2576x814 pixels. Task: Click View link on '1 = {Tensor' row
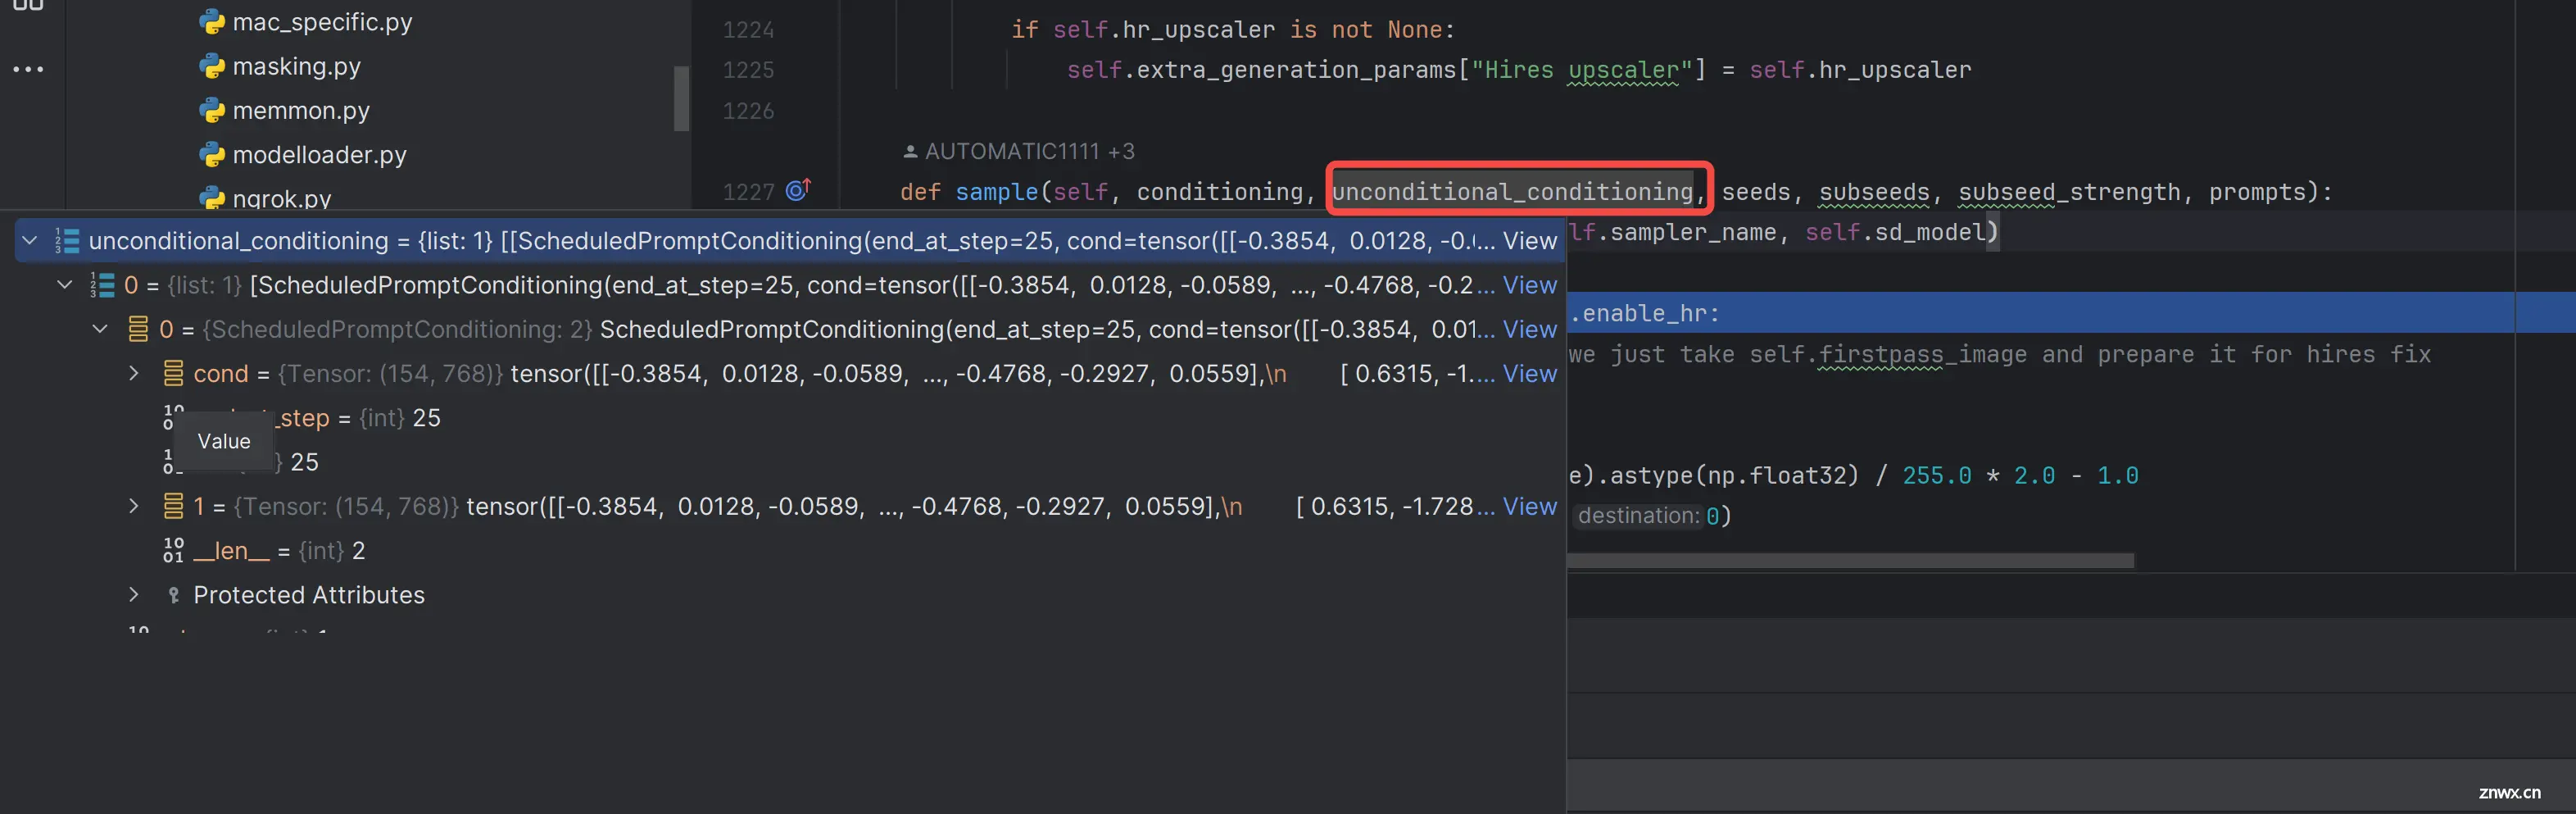[1529, 506]
